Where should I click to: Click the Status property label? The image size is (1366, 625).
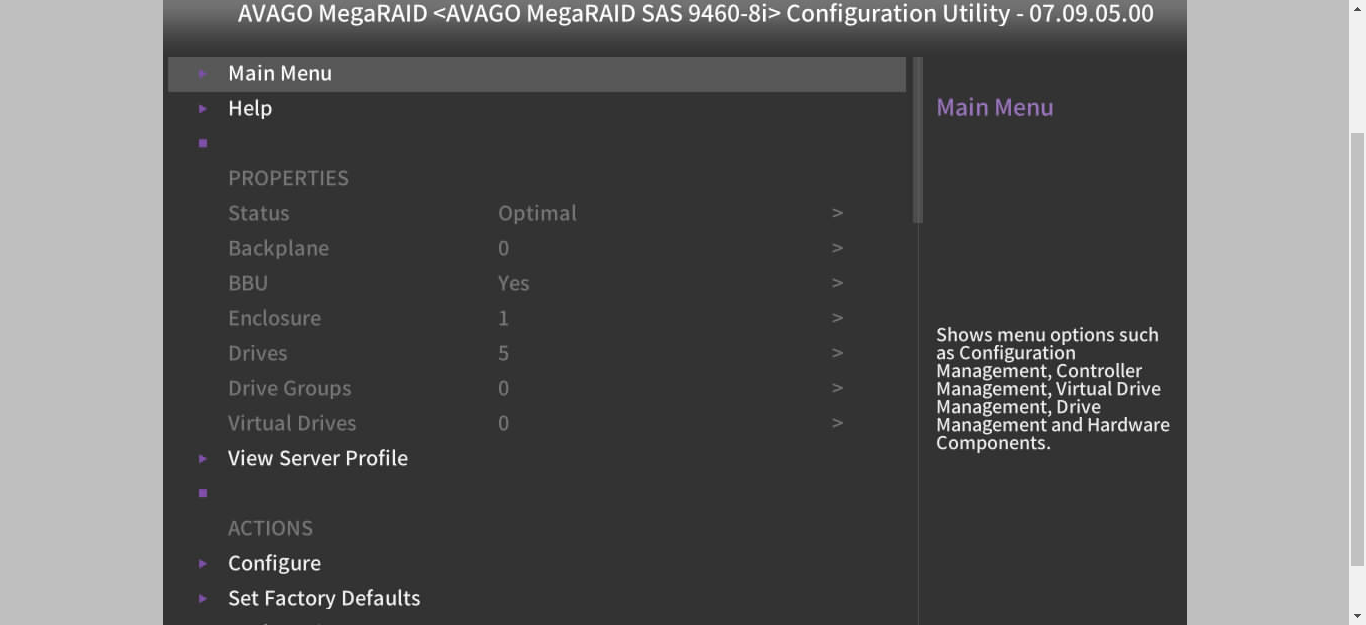(259, 213)
